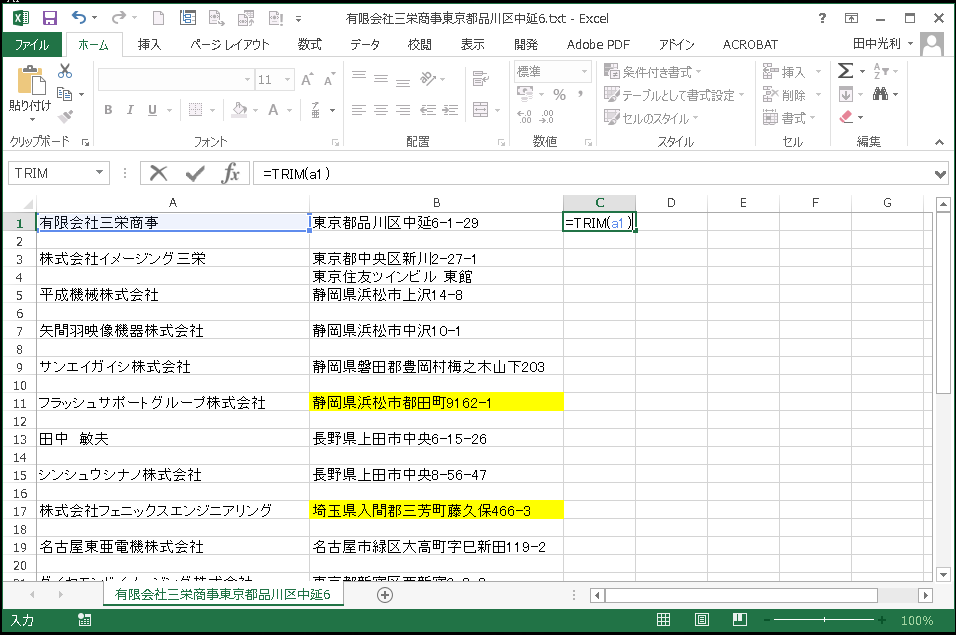956x635 pixels.
Task: Apply percent style format
Action: pyautogui.click(x=559, y=94)
